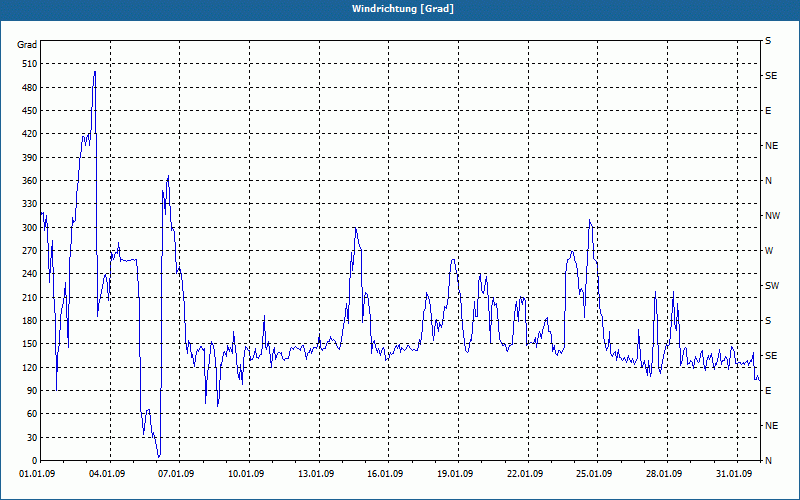Click the NW compass label
Viewport: 800px width, 500px height.
(x=772, y=216)
